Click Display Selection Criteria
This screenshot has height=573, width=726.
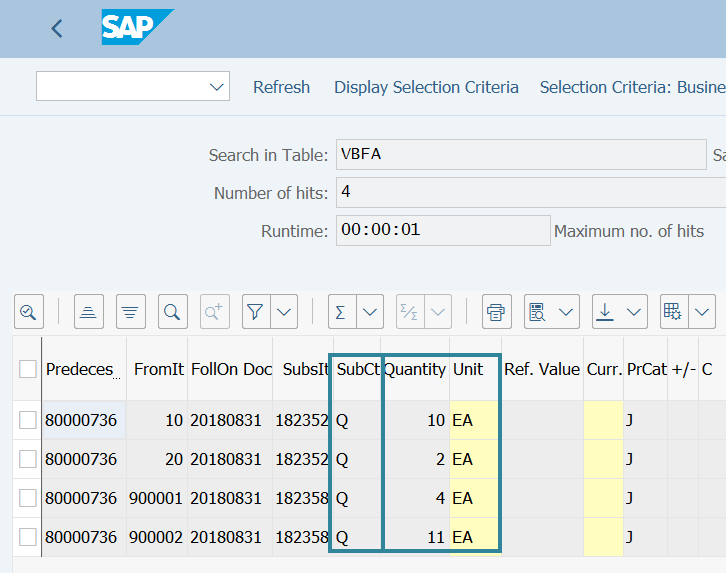[x=426, y=87]
